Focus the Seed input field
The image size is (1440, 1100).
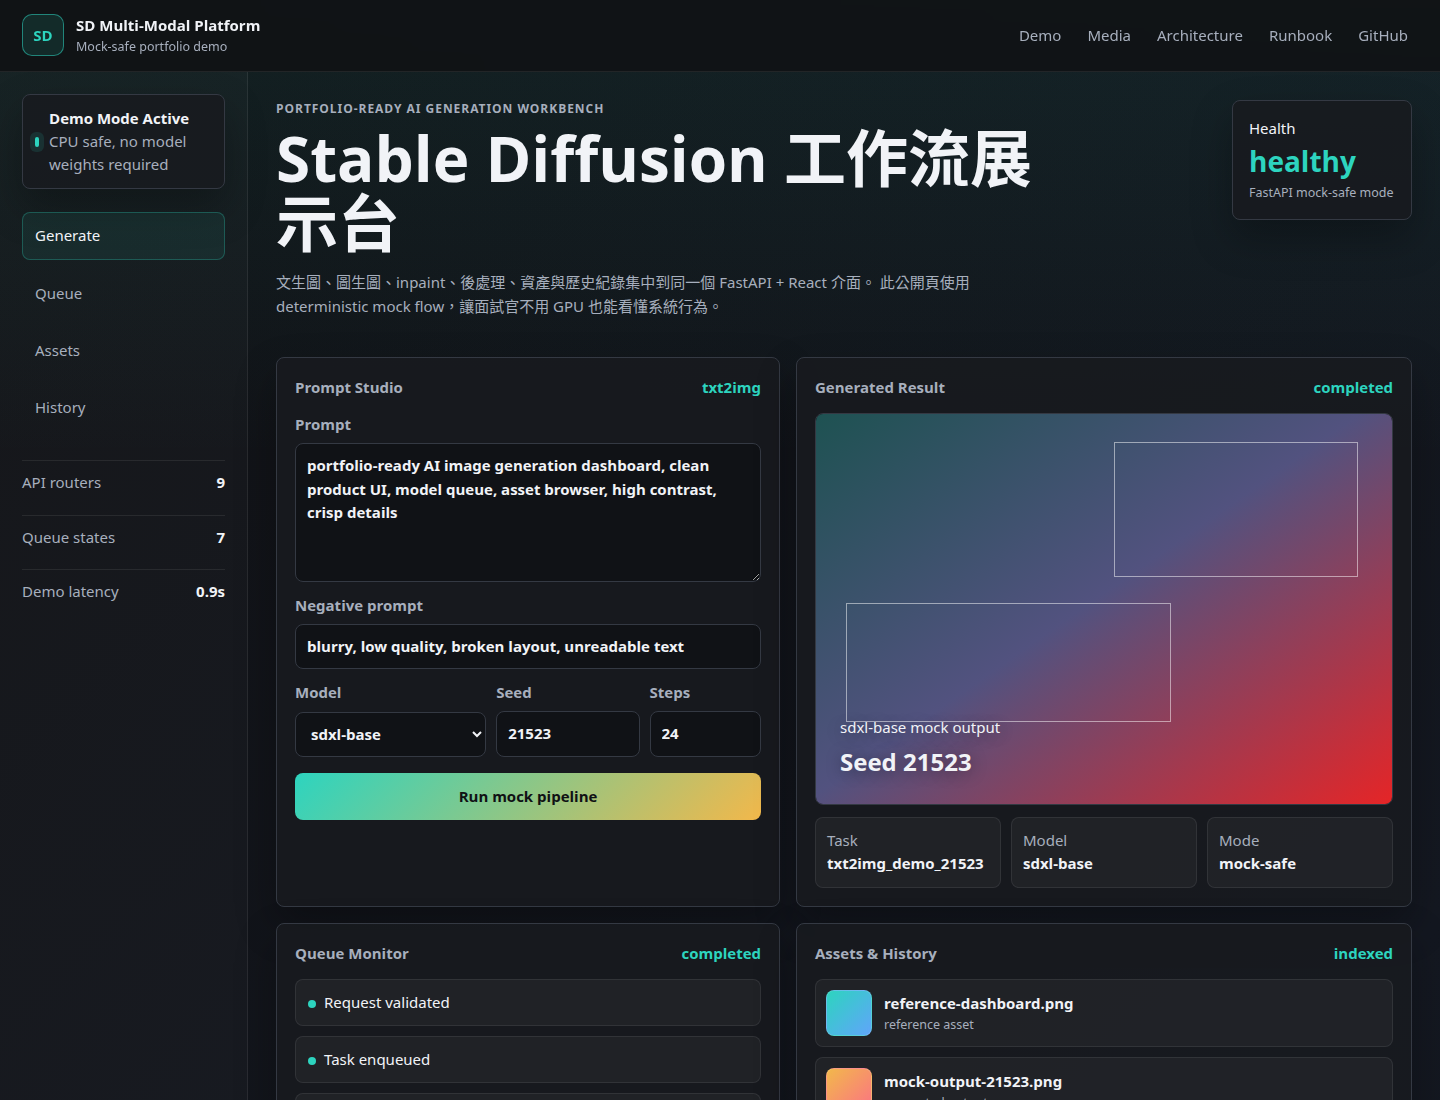coord(568,734)
